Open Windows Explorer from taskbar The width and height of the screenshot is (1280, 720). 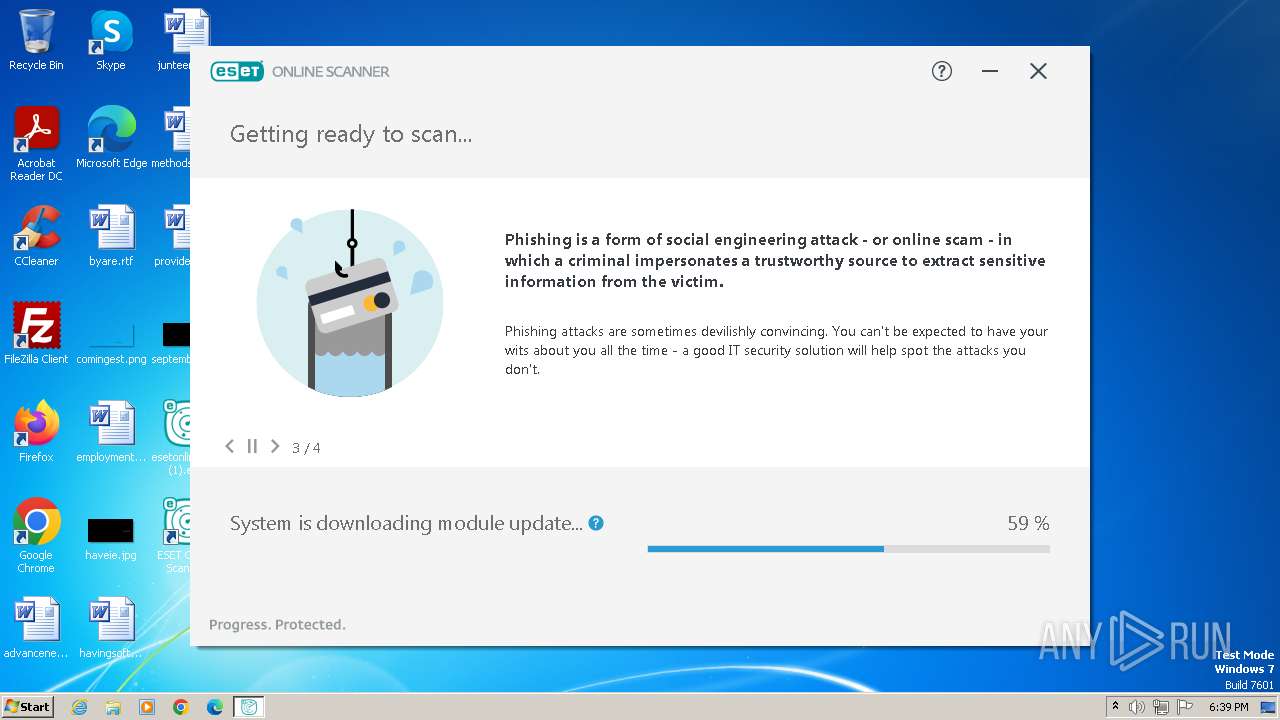tap(113, 707)
